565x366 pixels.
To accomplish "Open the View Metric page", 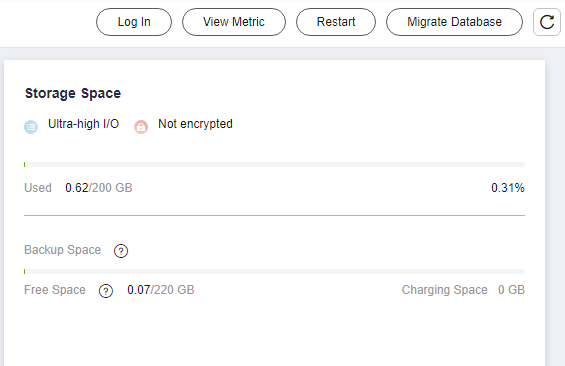I will 234,22.
